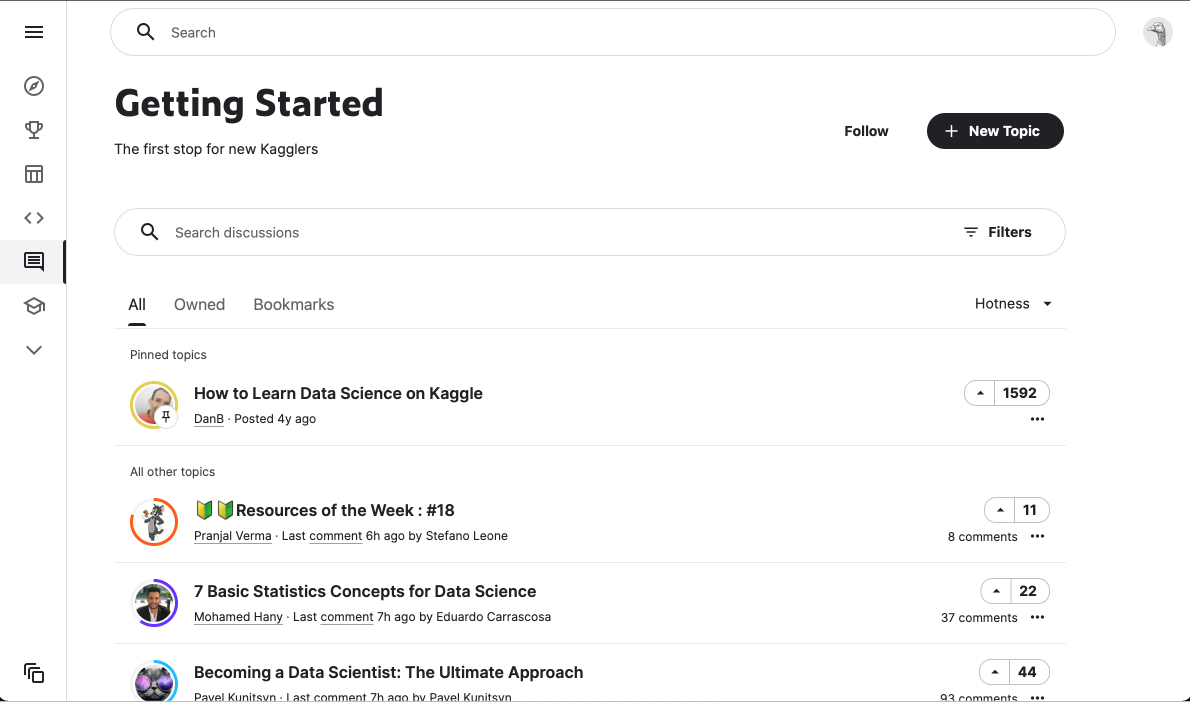The height and width of the screenshot is (702, 1190).
Task: Open the hamburger main menu
Action: point(33,32)
